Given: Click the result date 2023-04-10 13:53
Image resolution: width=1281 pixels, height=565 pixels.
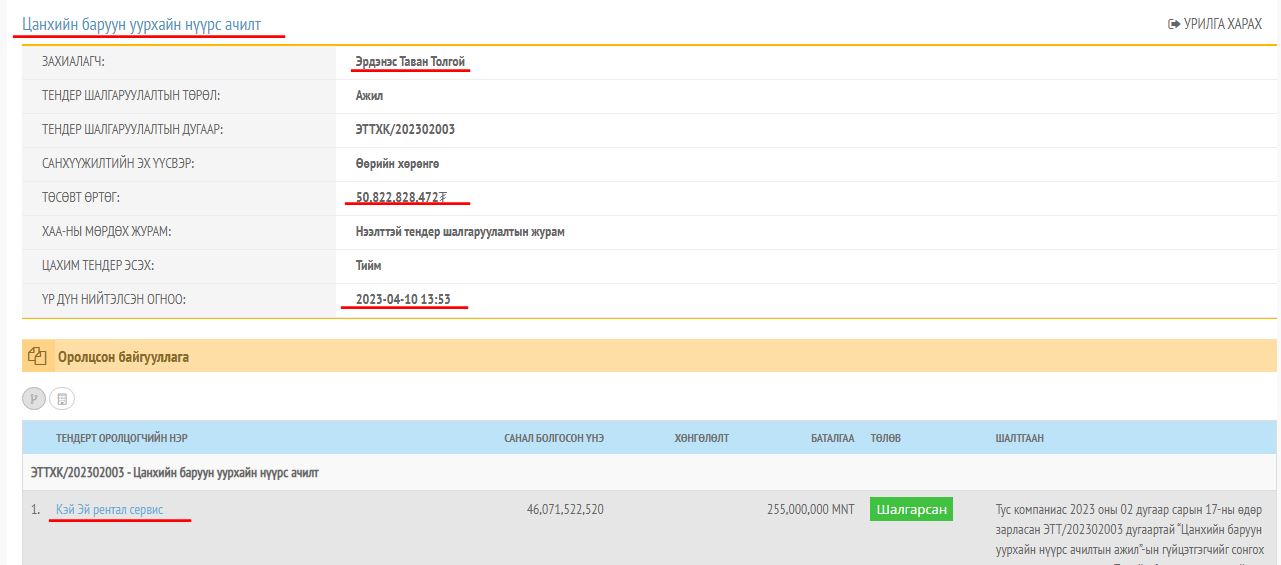Looking at the screenshot, I should pyautogui.click(x=403, y=299).
